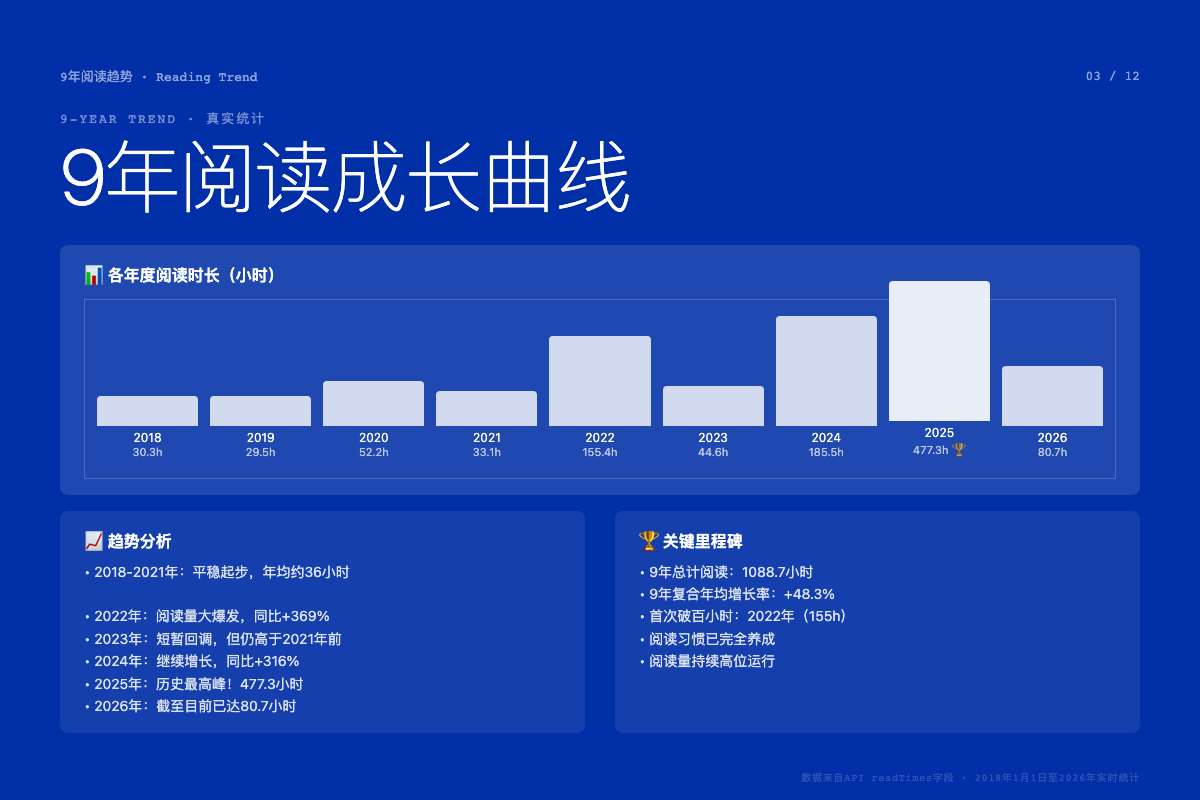
Task: Click the 2023 year label
Action: coord(713,438)
